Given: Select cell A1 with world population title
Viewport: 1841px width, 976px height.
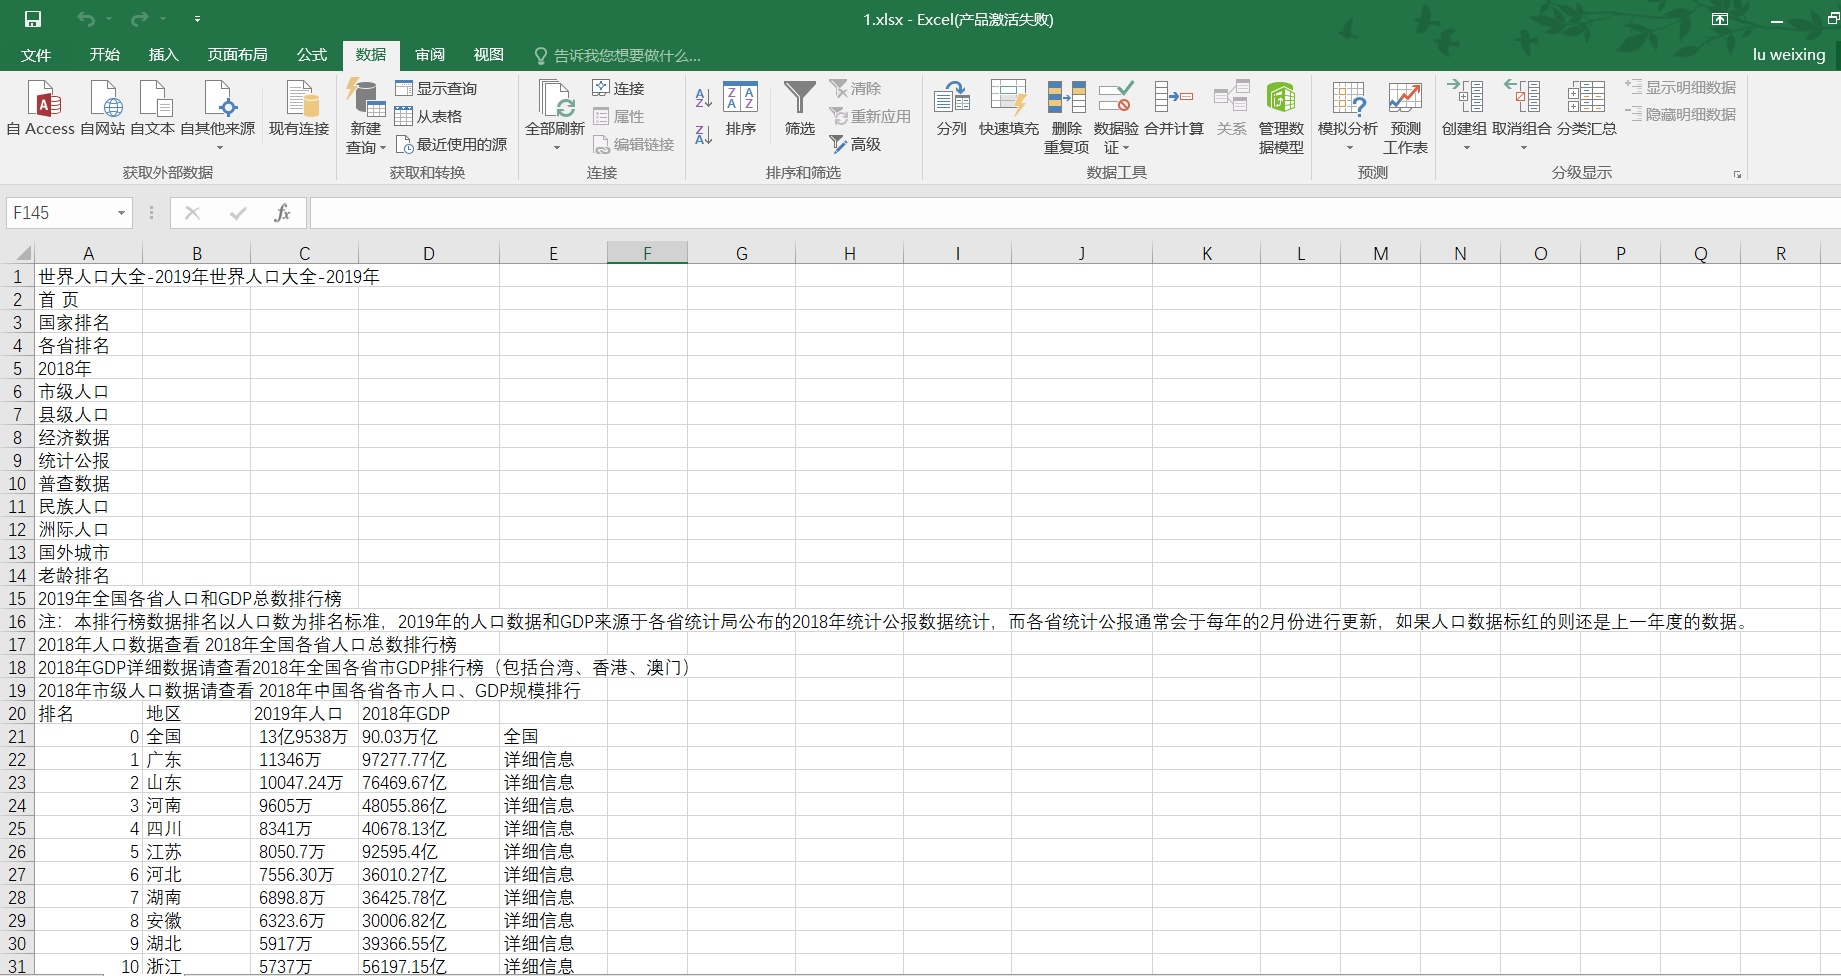Looking at the screenshot, I should (x=89, y=277).
